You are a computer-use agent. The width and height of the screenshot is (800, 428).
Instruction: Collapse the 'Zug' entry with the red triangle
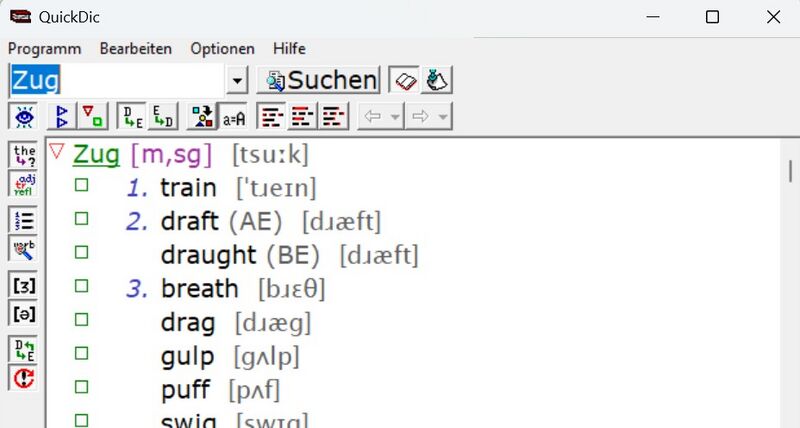[x=57, y=152]
